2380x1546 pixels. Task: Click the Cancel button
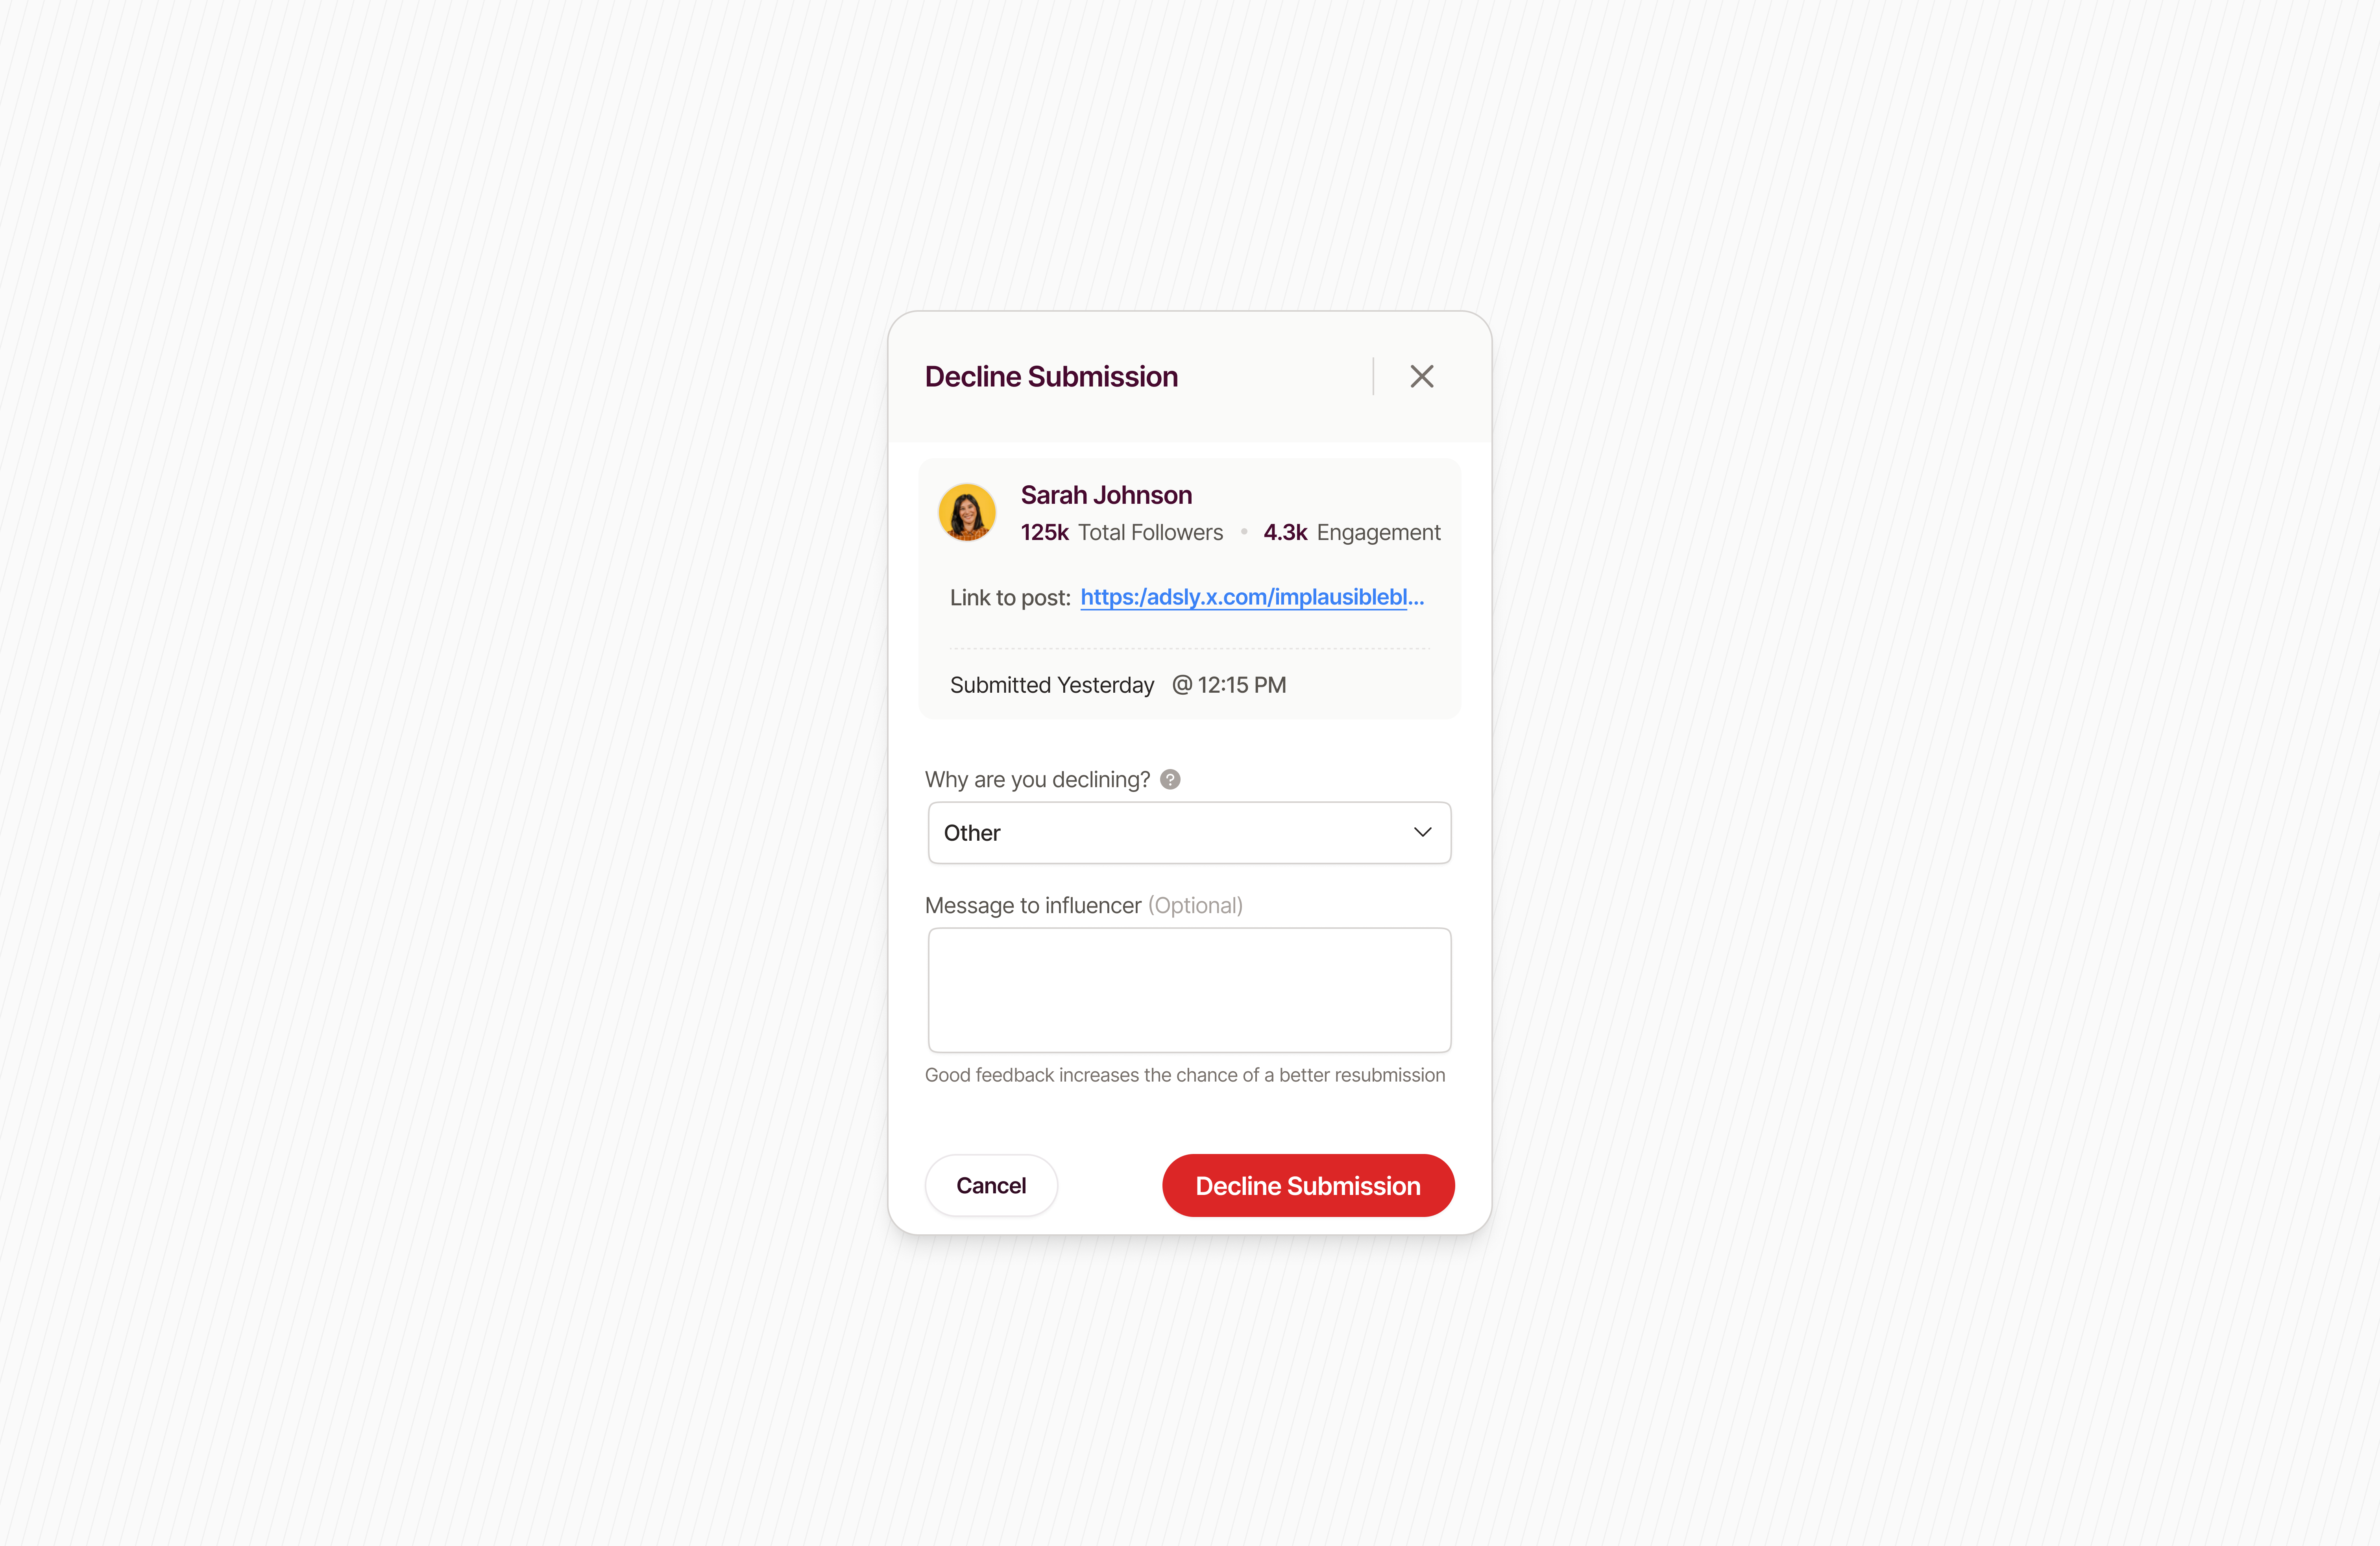pyautogui.click(x=990, y=1185)
